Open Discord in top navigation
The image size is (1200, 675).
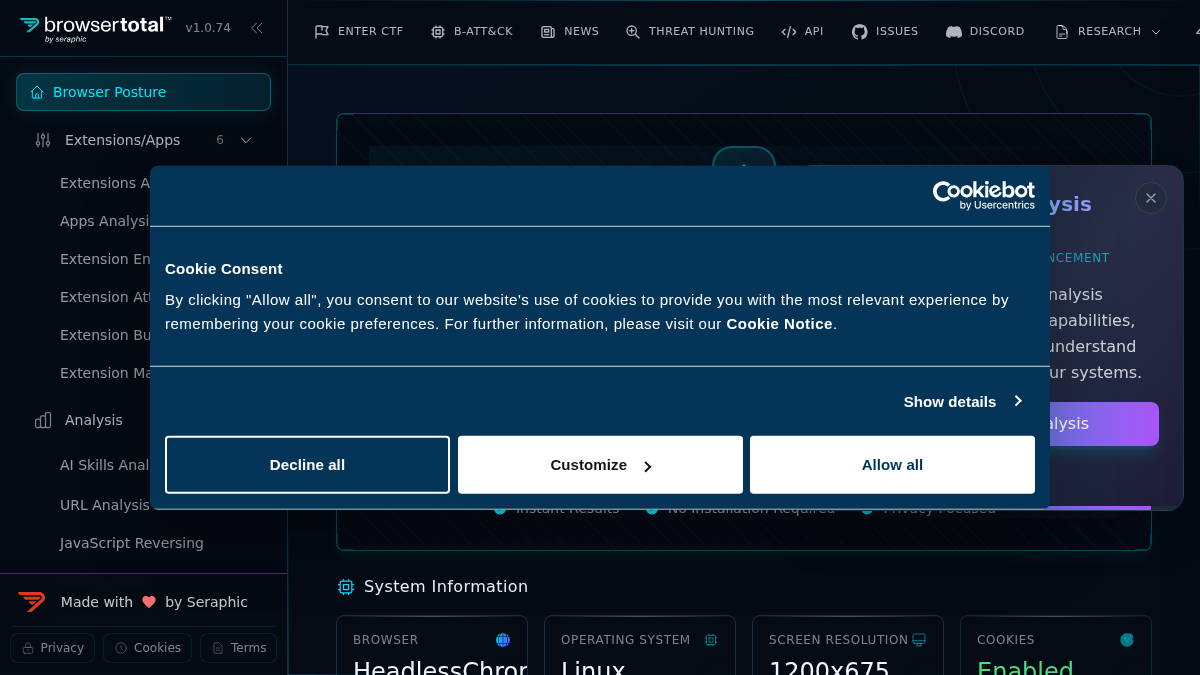pos(986,32)
